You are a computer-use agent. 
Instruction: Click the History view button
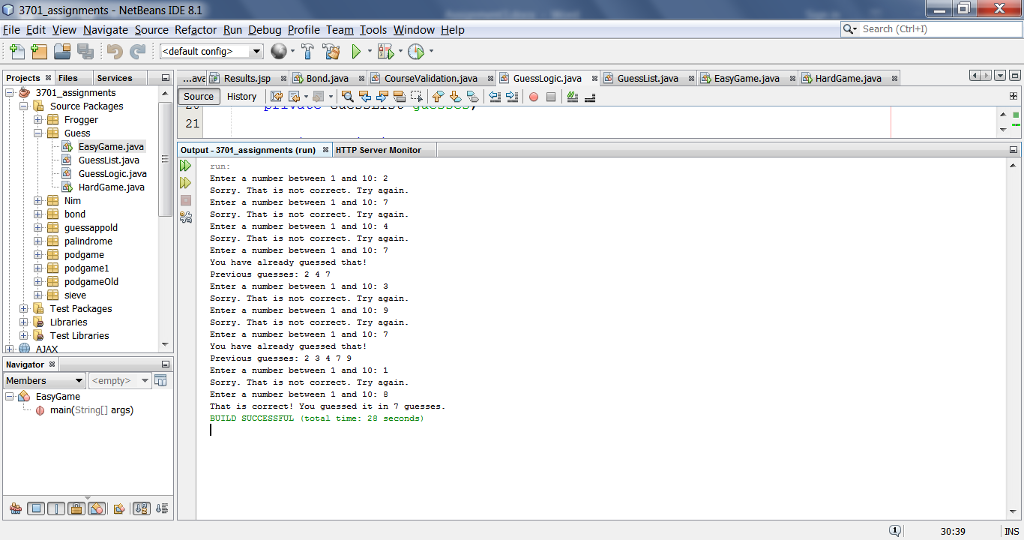click(x=241, y=97)
